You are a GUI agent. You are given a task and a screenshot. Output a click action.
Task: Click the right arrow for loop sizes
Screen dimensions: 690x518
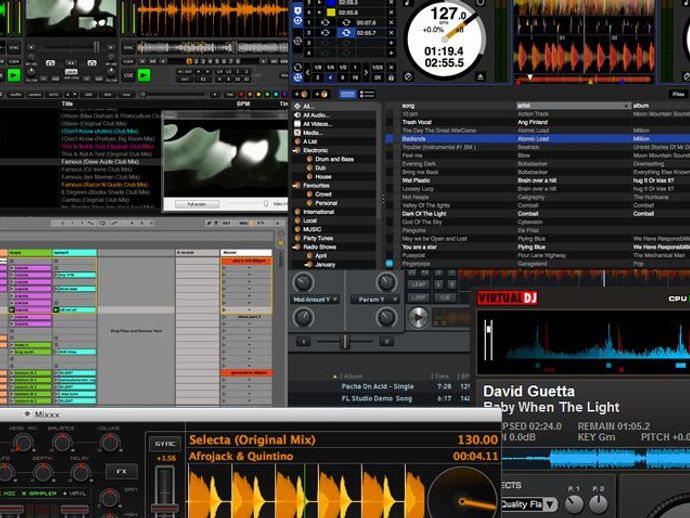(366, 72)
